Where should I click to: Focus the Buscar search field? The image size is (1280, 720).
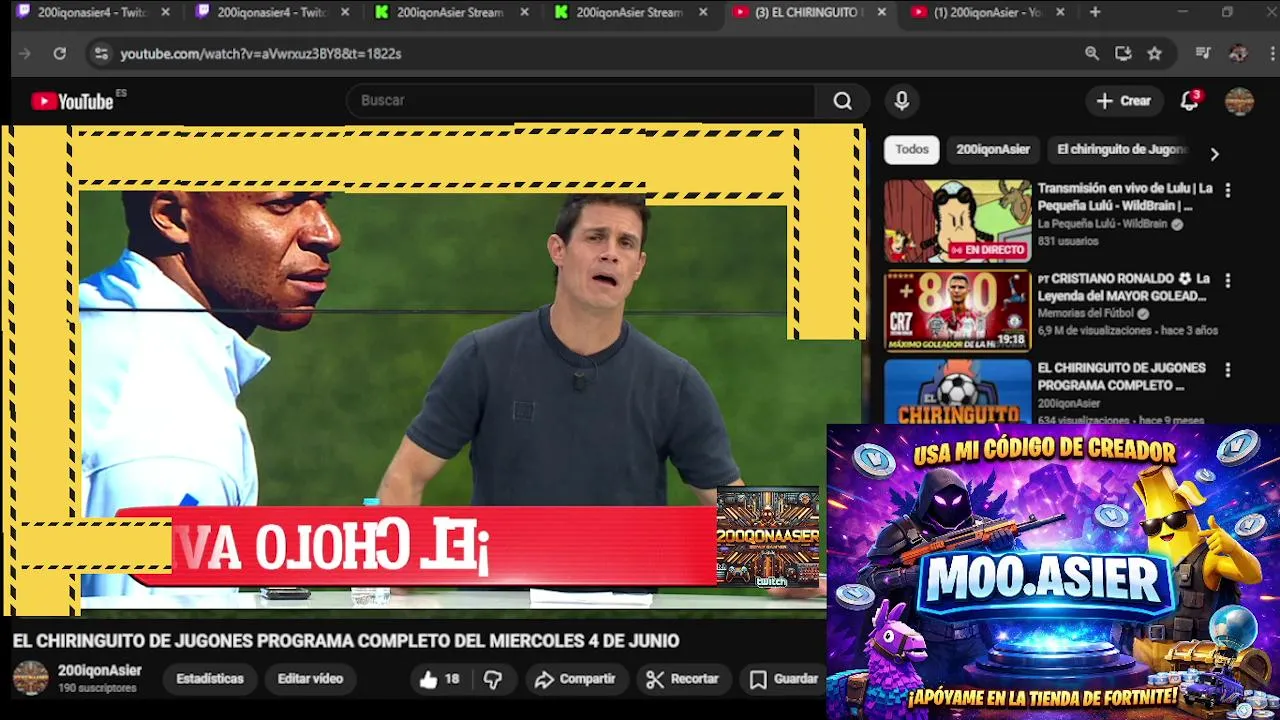click(x=580, y=101)
